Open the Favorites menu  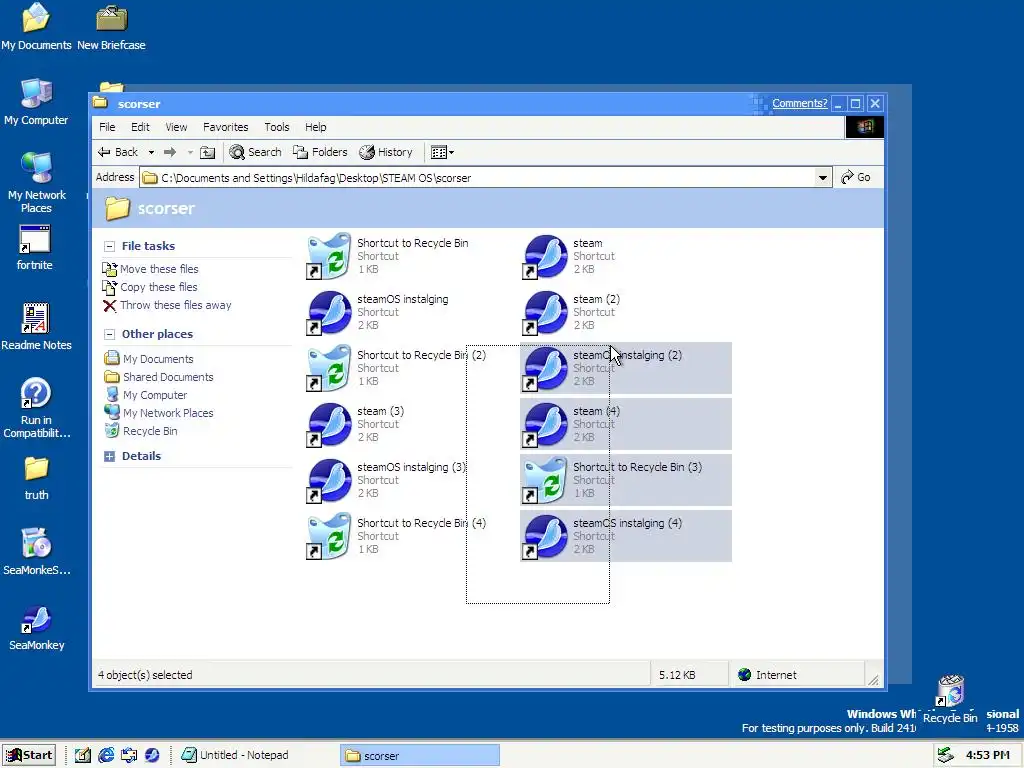coord(225,127)
